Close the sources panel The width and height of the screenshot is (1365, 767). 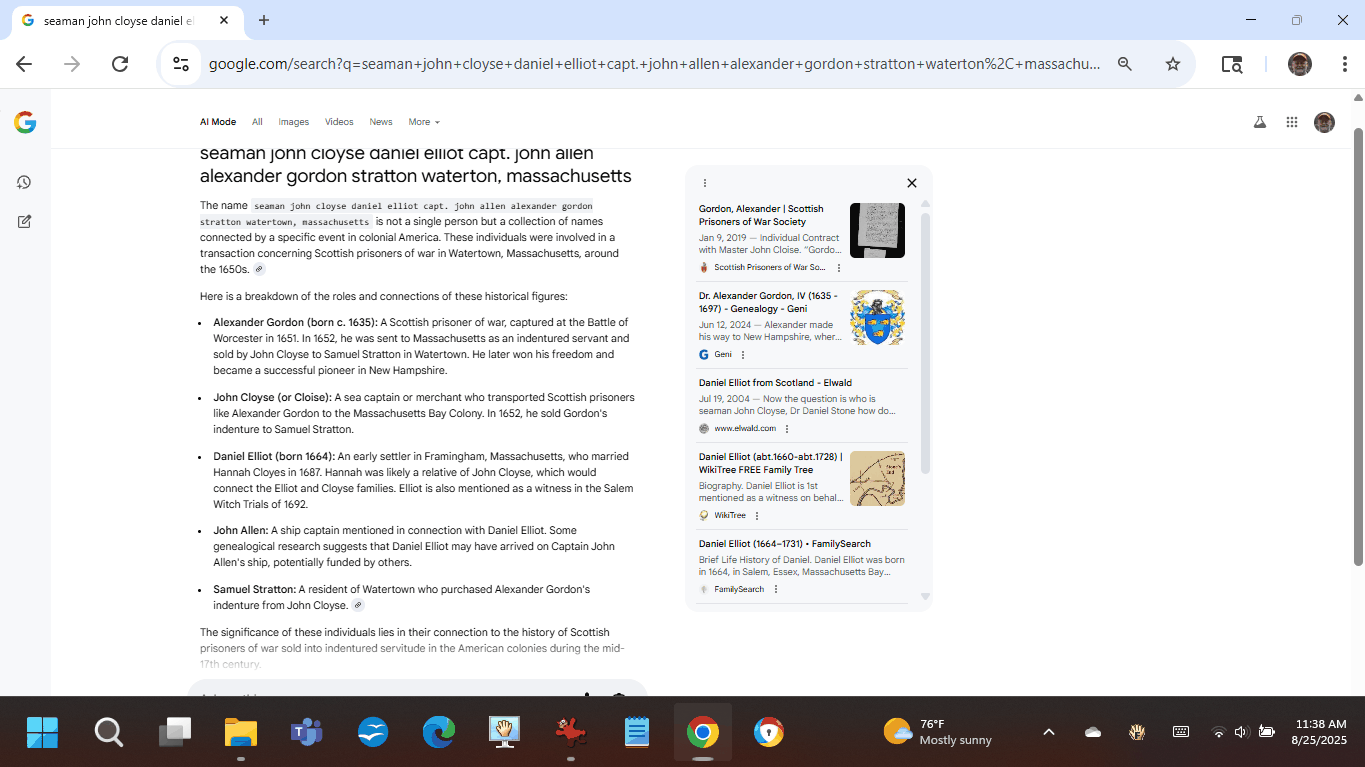[911, 183]
